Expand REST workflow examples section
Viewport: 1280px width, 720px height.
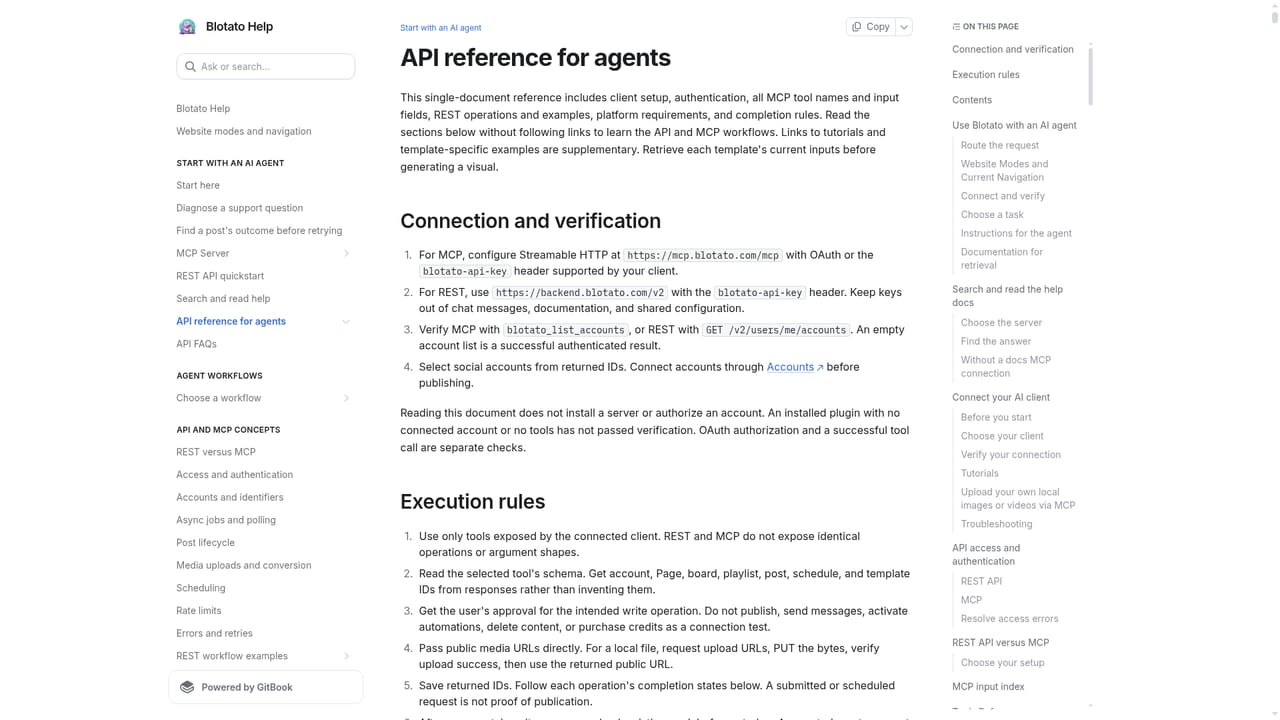[347, 657]
